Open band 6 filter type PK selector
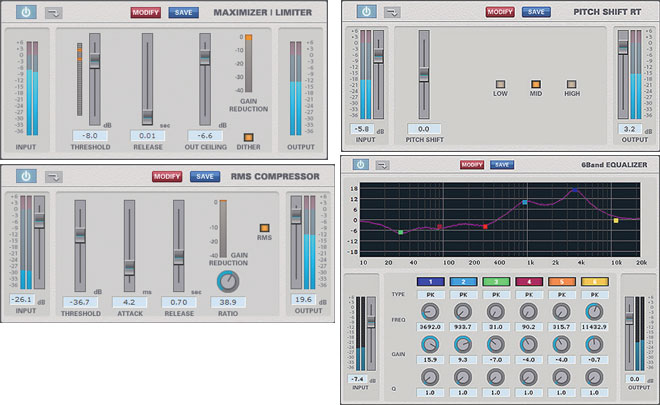Screen dimensions: 660x405 (595, 296)
